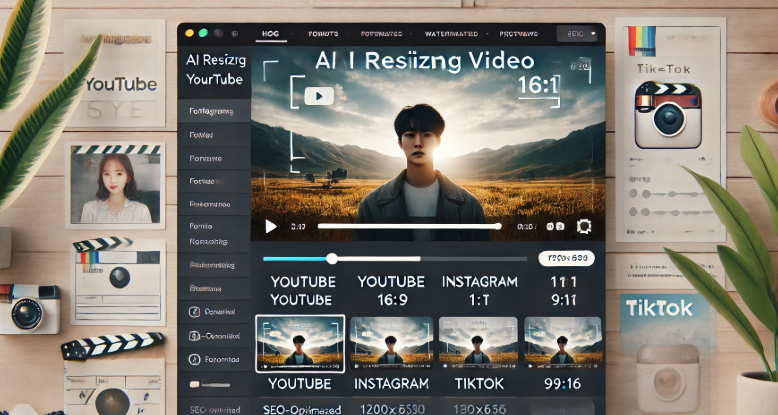Click the '111 9:11' format heading
This screenshot has width=778, height=415.
[564, 291]
